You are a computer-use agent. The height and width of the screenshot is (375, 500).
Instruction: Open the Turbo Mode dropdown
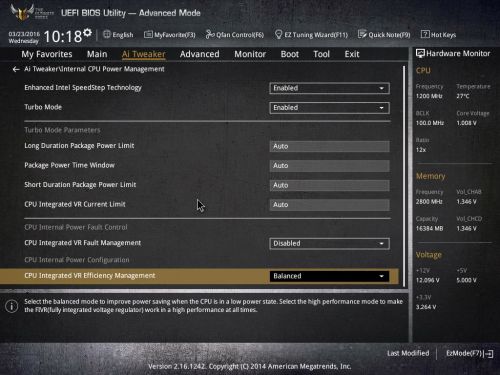coord(329,108)
